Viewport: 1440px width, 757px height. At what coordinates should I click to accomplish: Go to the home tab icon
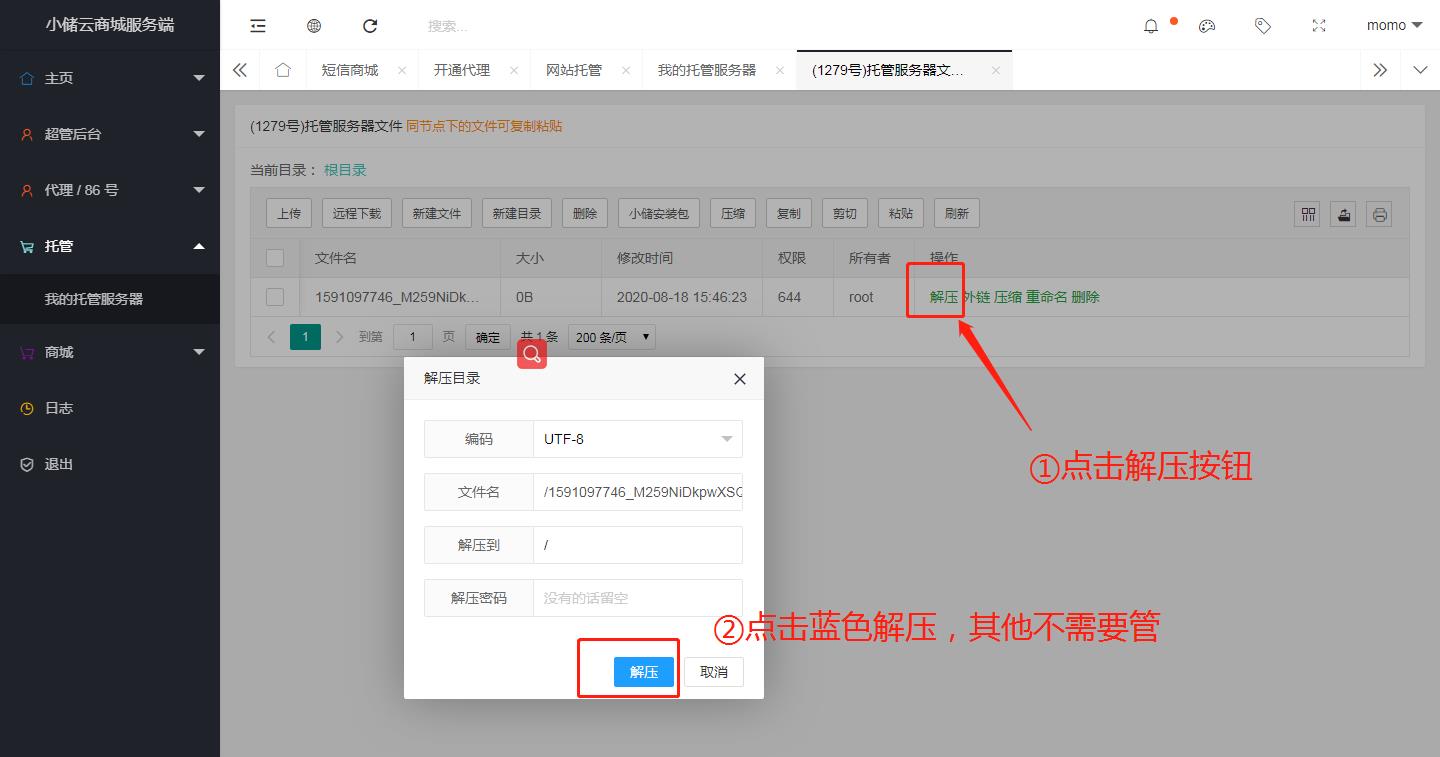tap(283, 70)
